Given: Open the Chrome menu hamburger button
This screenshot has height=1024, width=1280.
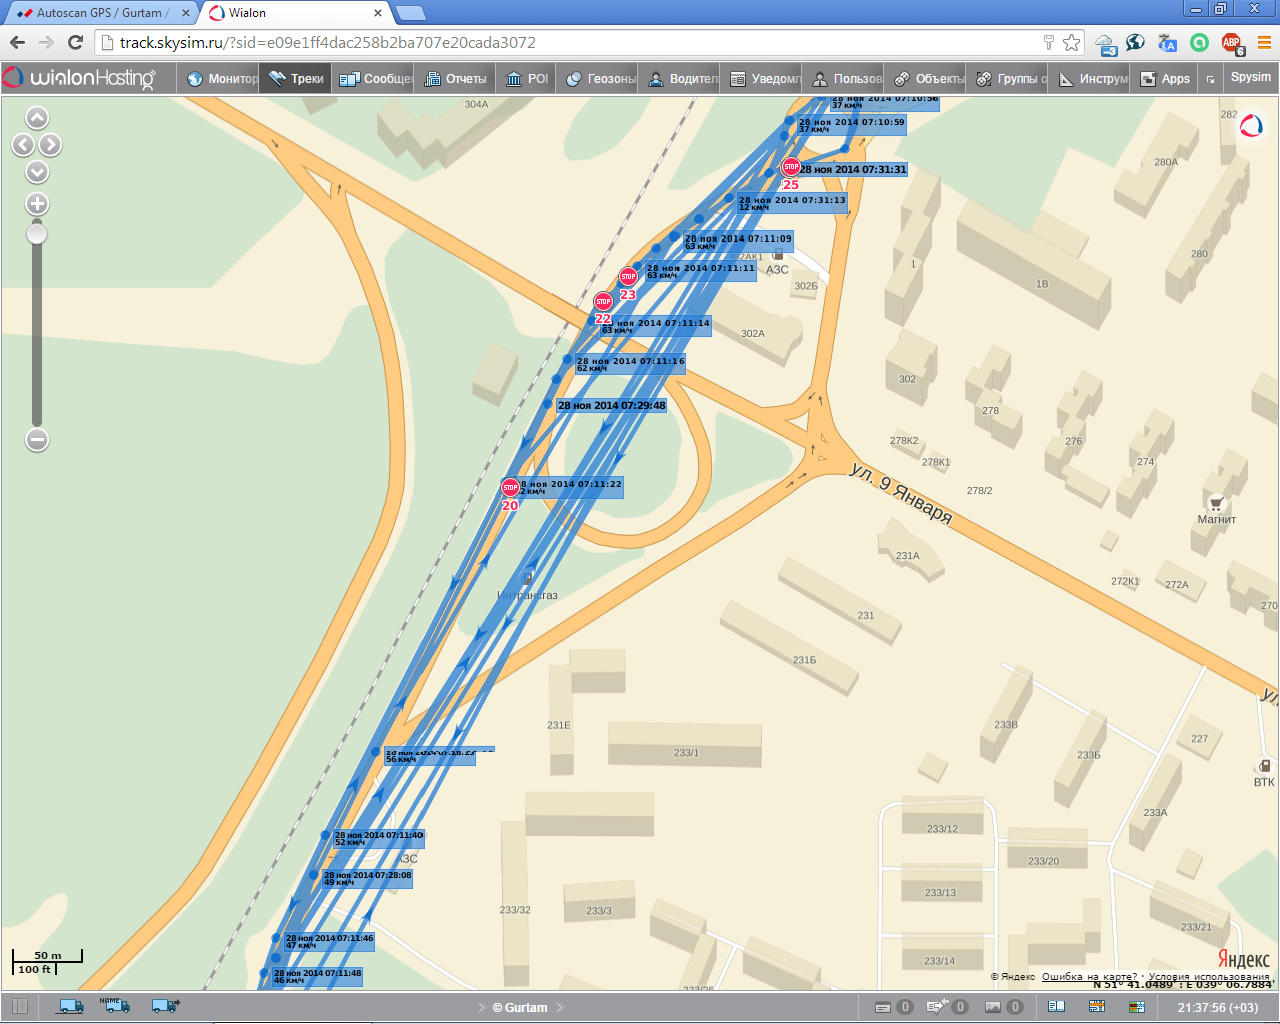Looking at the screenshot, I should click(1263, 43).
